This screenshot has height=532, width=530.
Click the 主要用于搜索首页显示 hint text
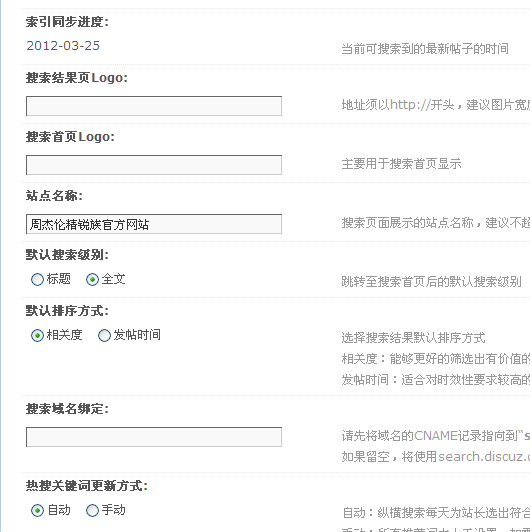(401, 164)
